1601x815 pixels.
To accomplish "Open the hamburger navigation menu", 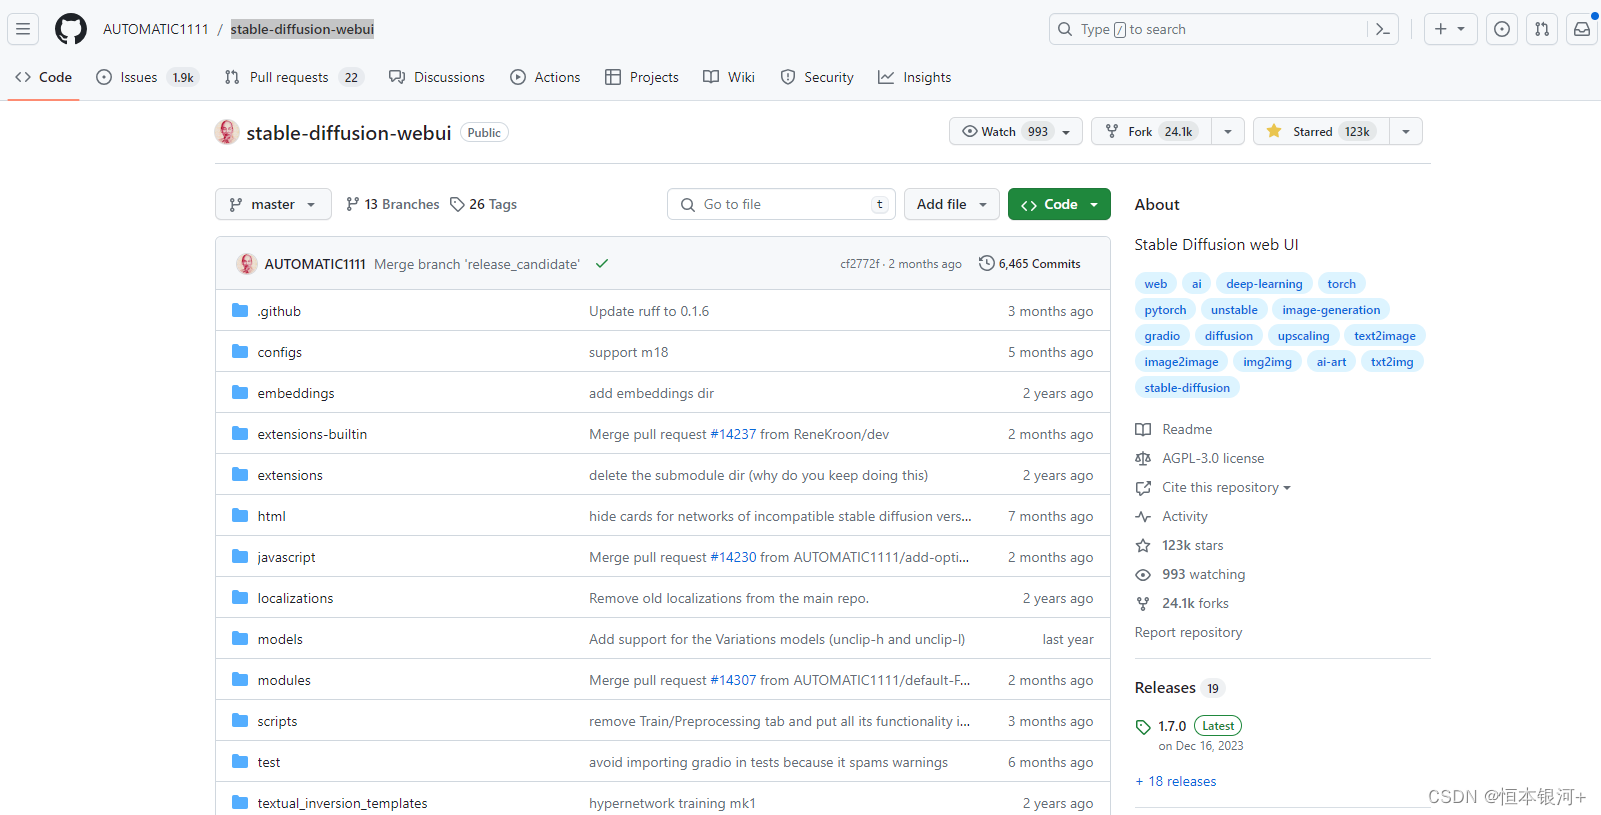I will (23, 29).
